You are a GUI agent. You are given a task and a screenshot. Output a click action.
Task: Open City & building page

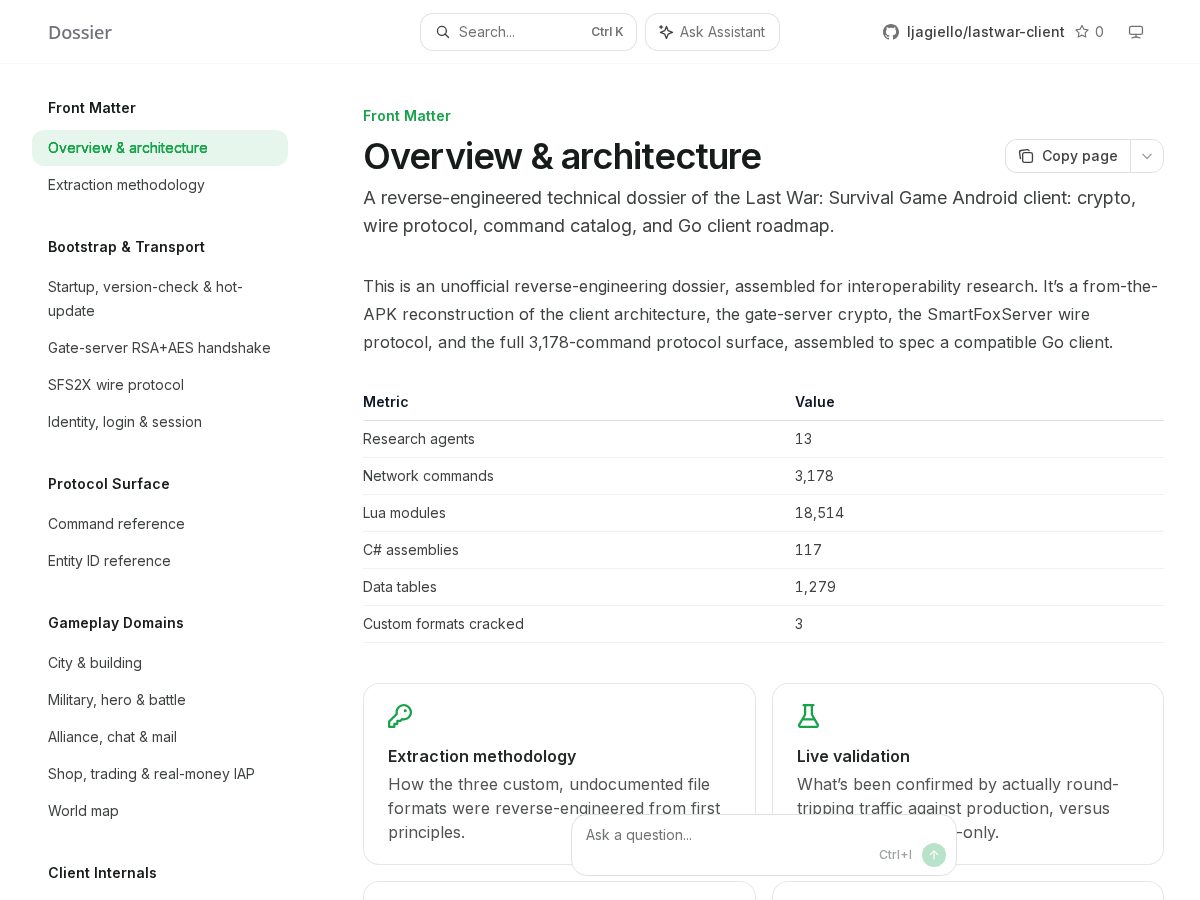pyautogui.click(x=160, y=663)
